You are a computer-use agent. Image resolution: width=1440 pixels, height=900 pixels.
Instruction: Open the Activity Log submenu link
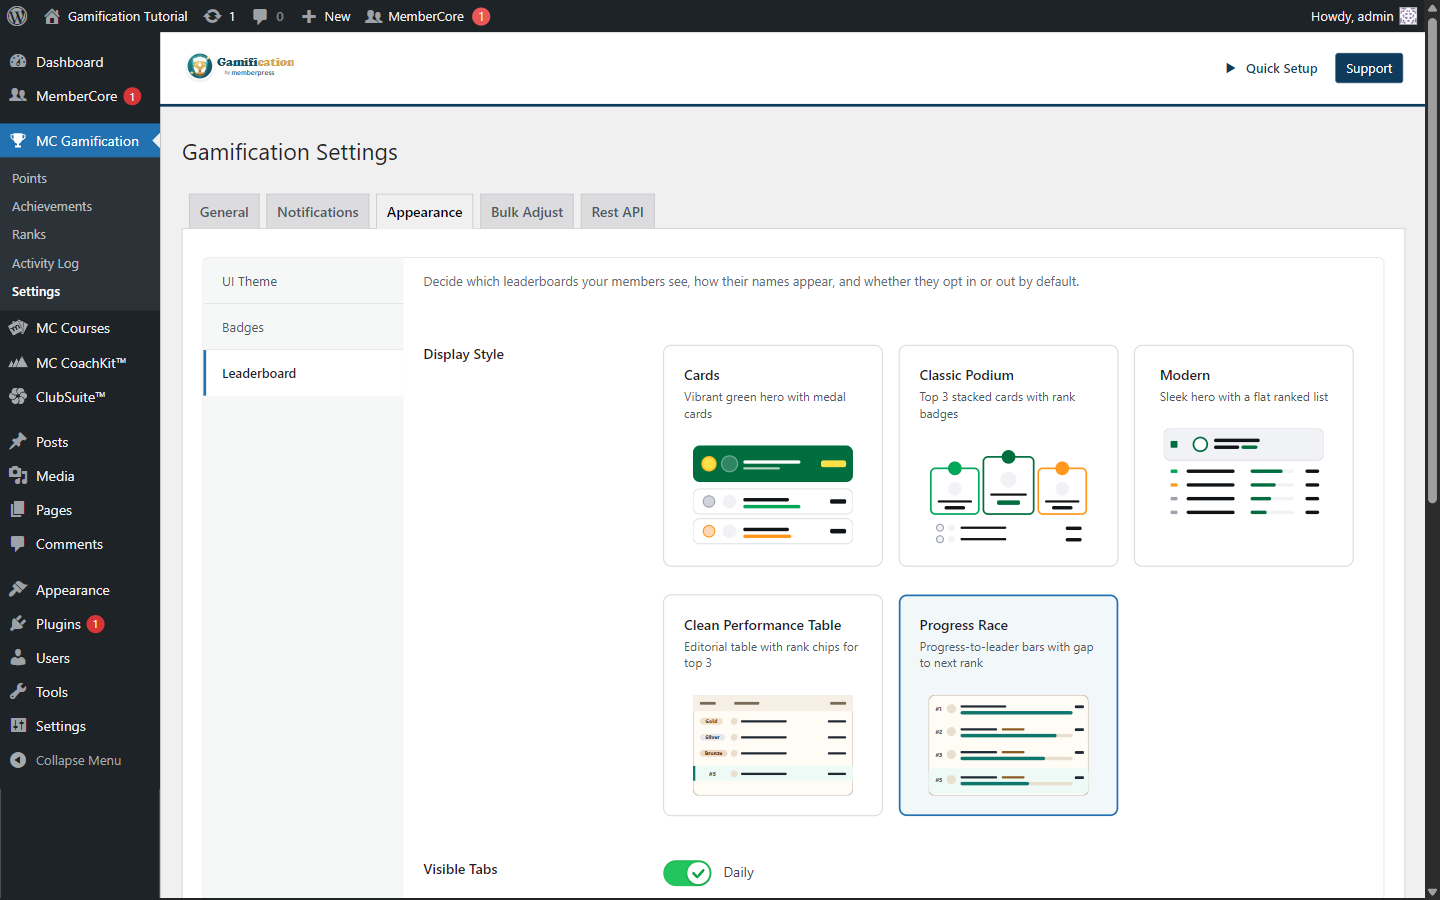(45, 263)
